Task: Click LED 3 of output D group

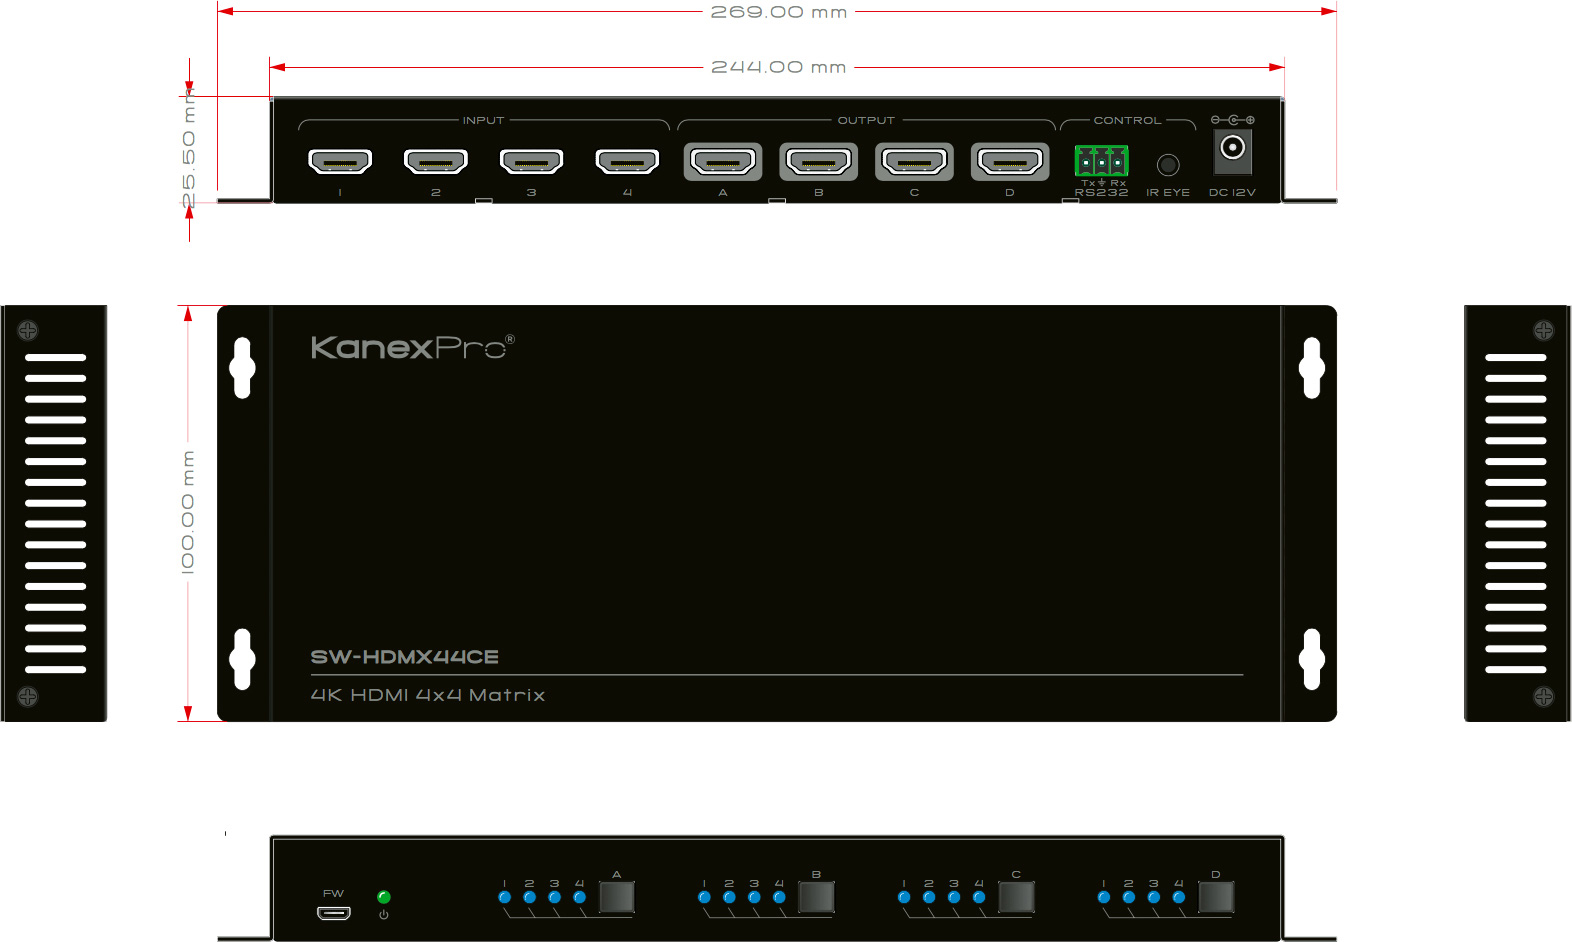Action: (x=1154, y=897)
